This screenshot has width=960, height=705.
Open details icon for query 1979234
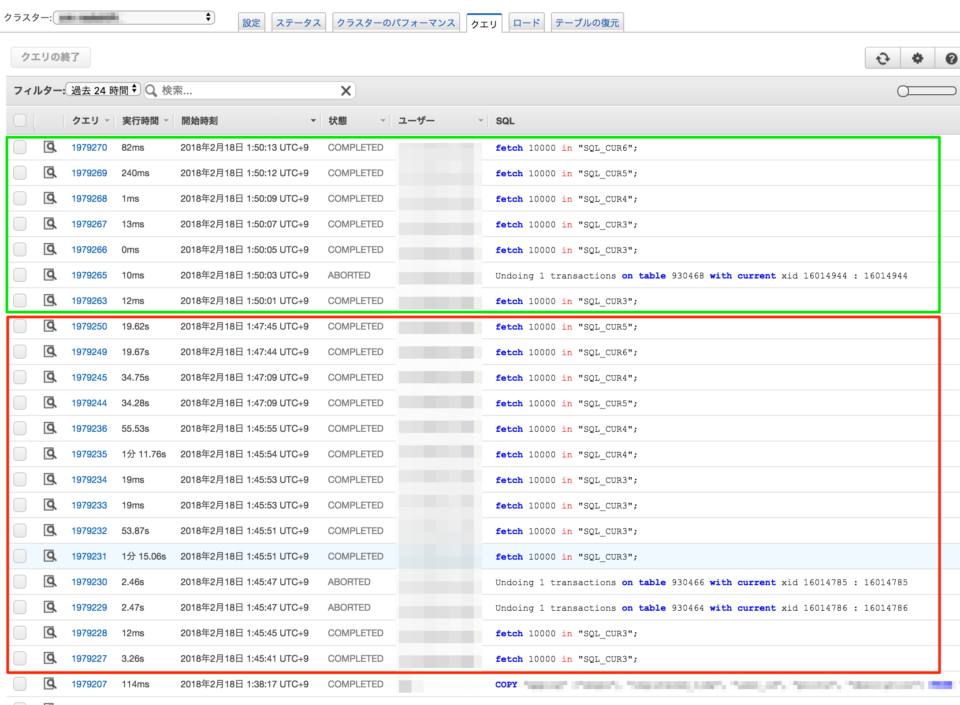(x=50, y=479)
